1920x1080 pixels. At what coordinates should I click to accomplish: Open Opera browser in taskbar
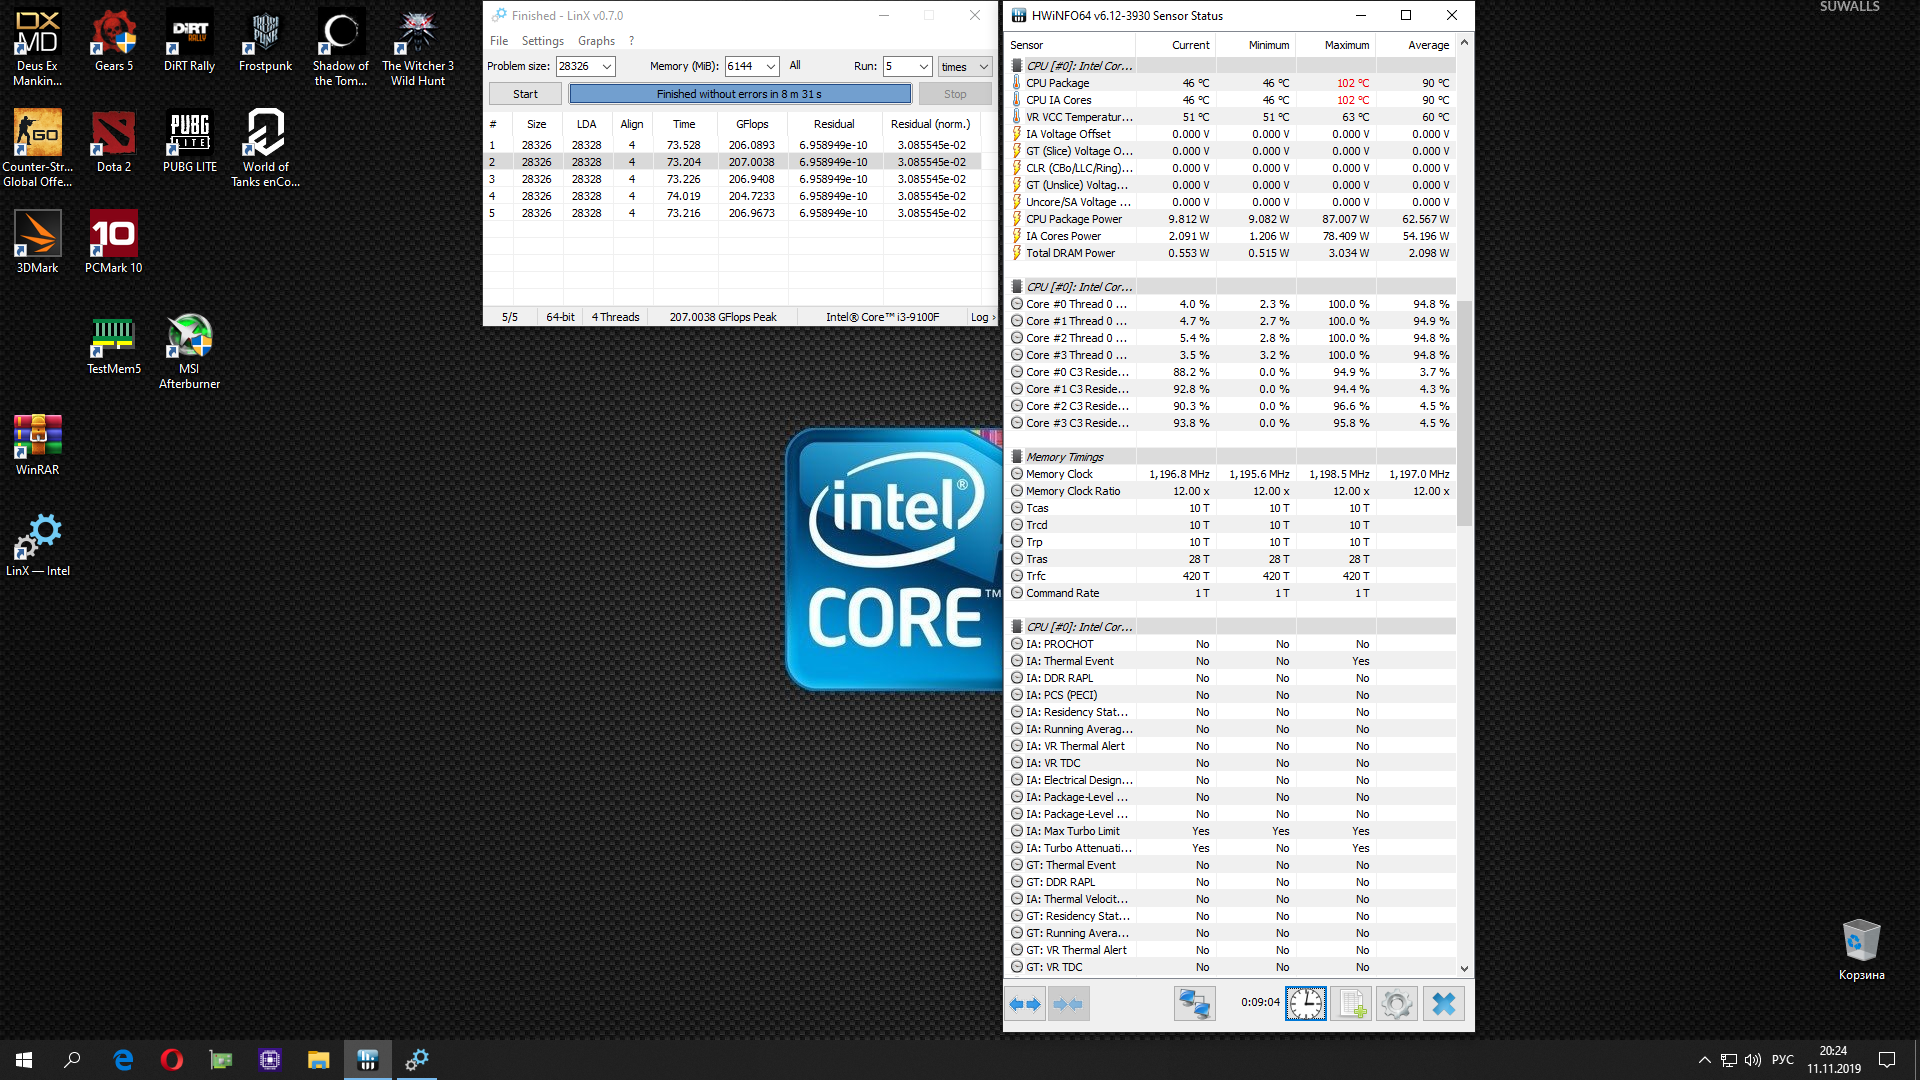(x=172, y=1060)
